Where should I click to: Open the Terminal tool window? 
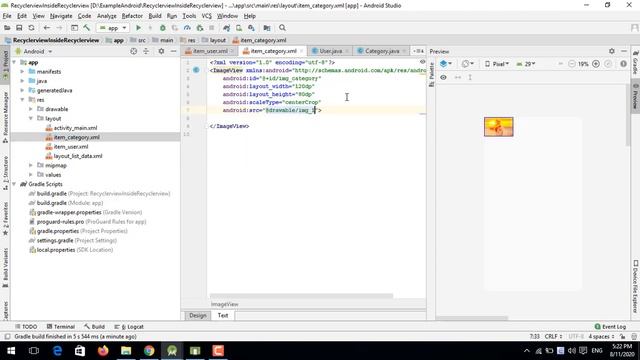60,327
